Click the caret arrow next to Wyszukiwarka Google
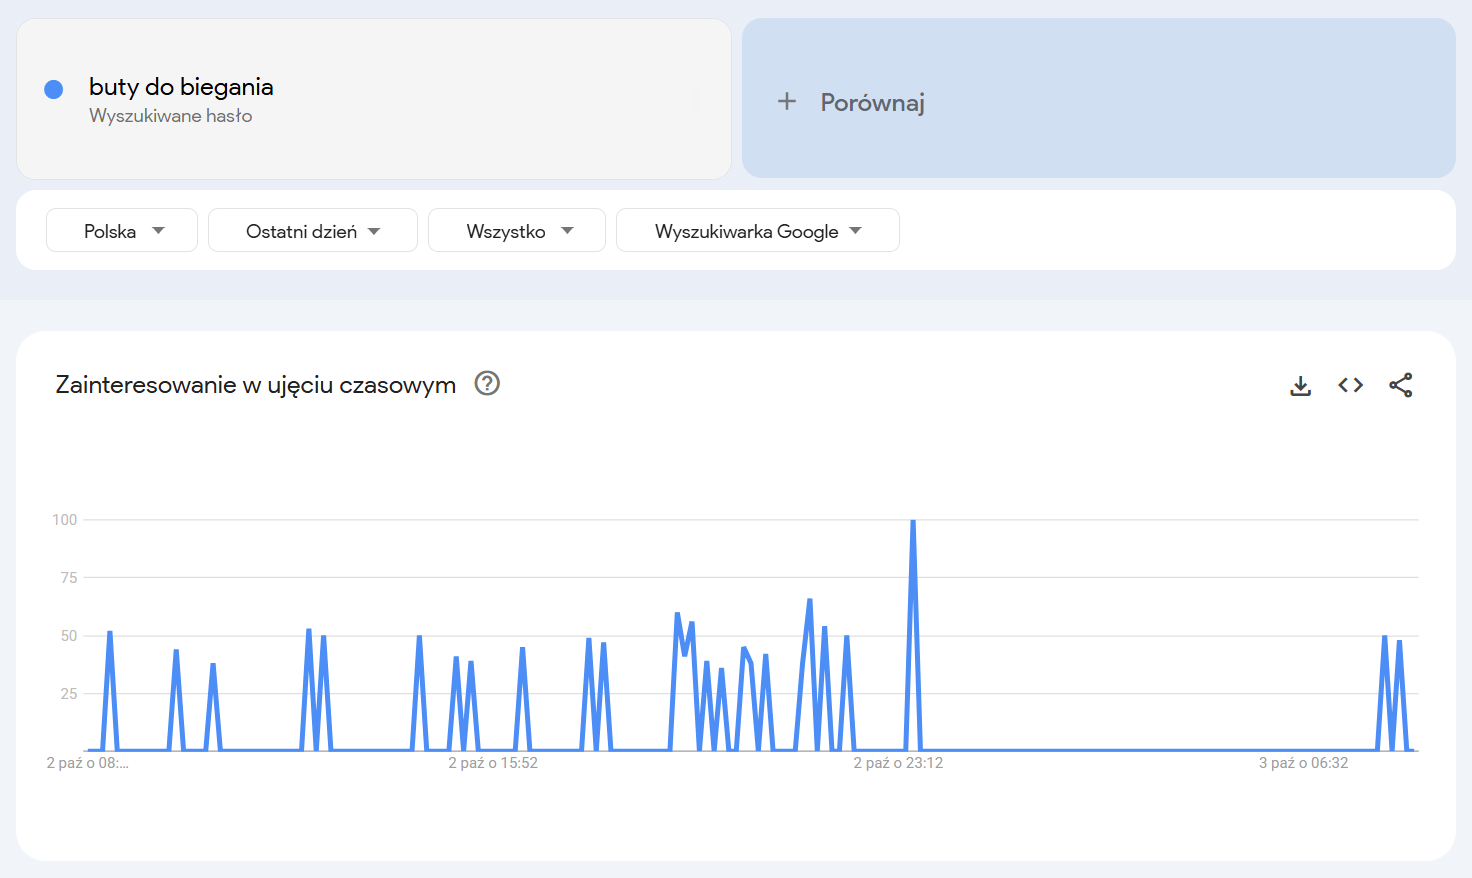1472x878 pixels. (x=855, y=231)
